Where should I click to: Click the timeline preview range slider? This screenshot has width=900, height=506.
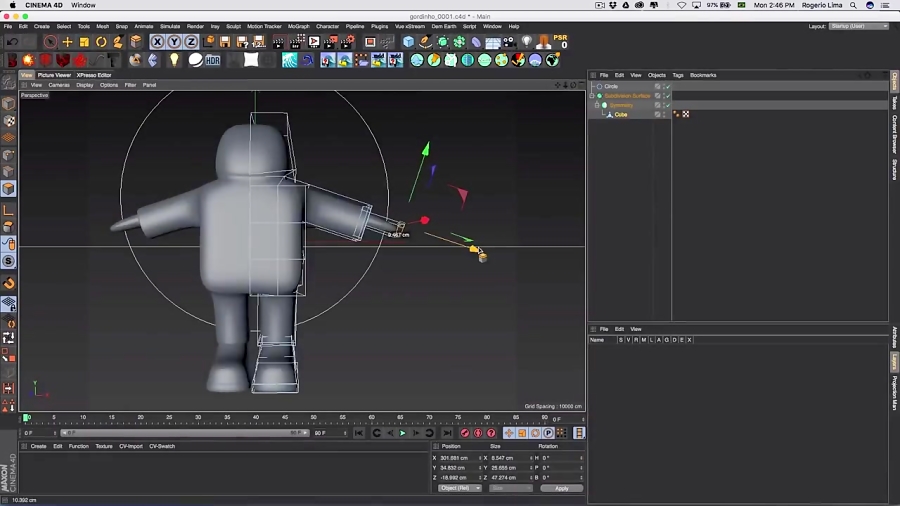[x=185, y=433]
